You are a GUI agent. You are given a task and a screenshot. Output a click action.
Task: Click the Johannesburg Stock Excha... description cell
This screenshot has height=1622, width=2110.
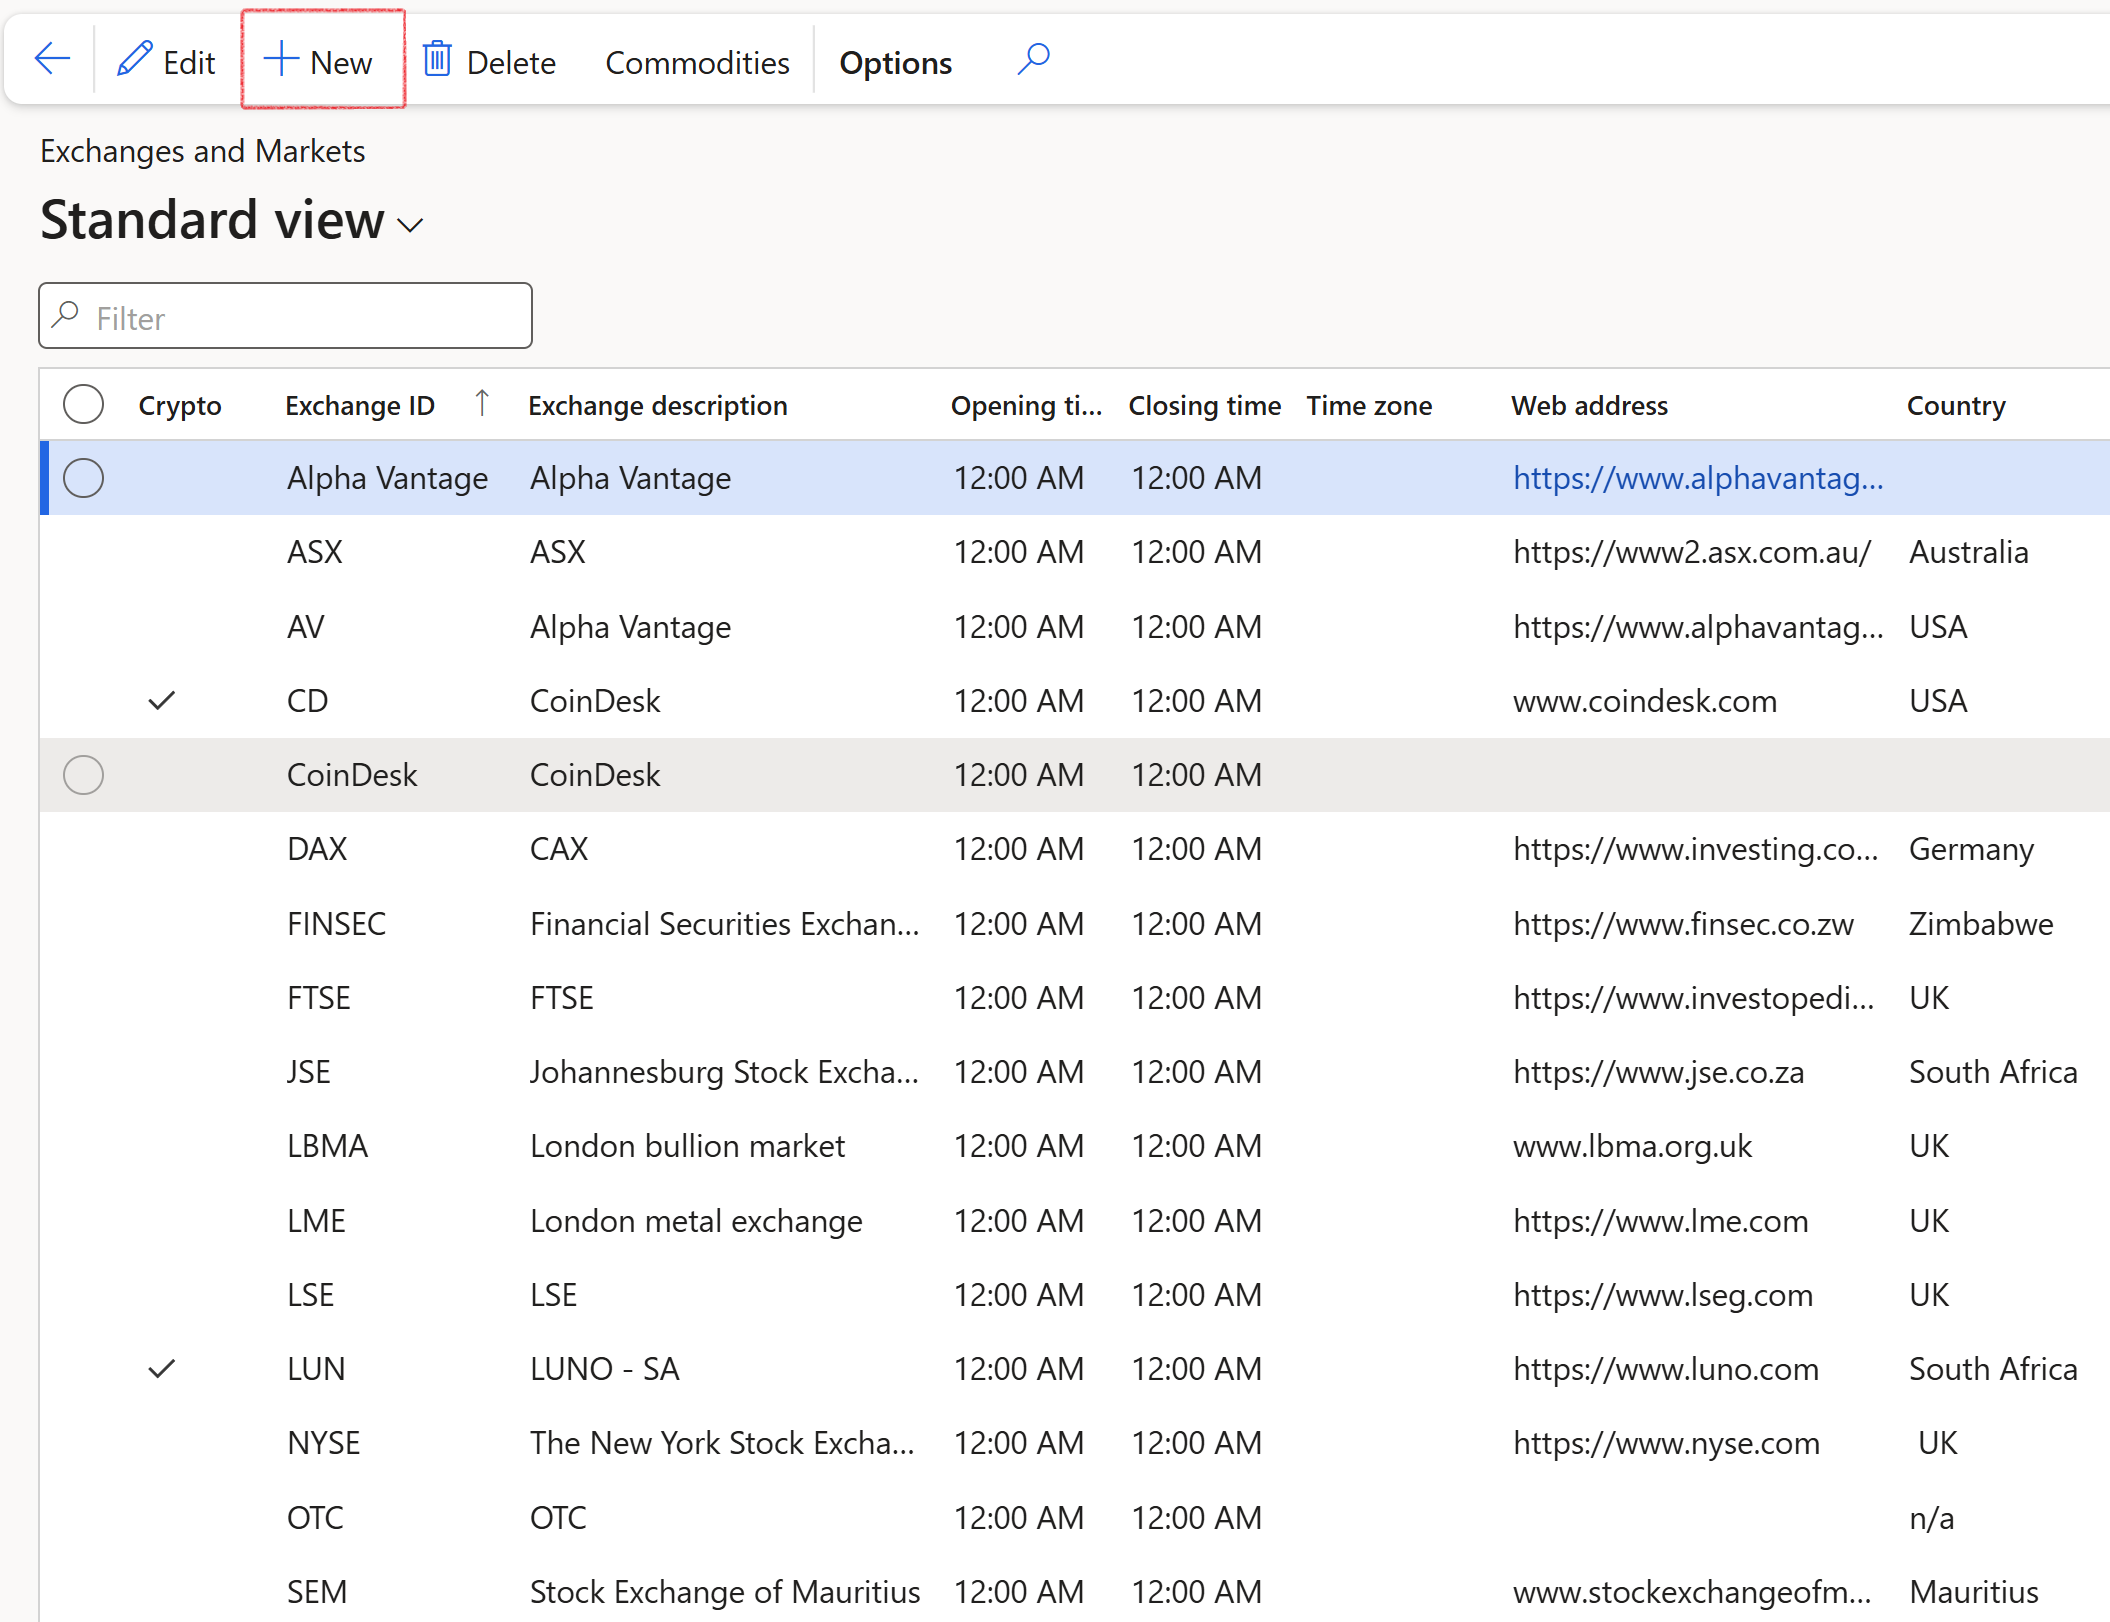[725, 1072]
